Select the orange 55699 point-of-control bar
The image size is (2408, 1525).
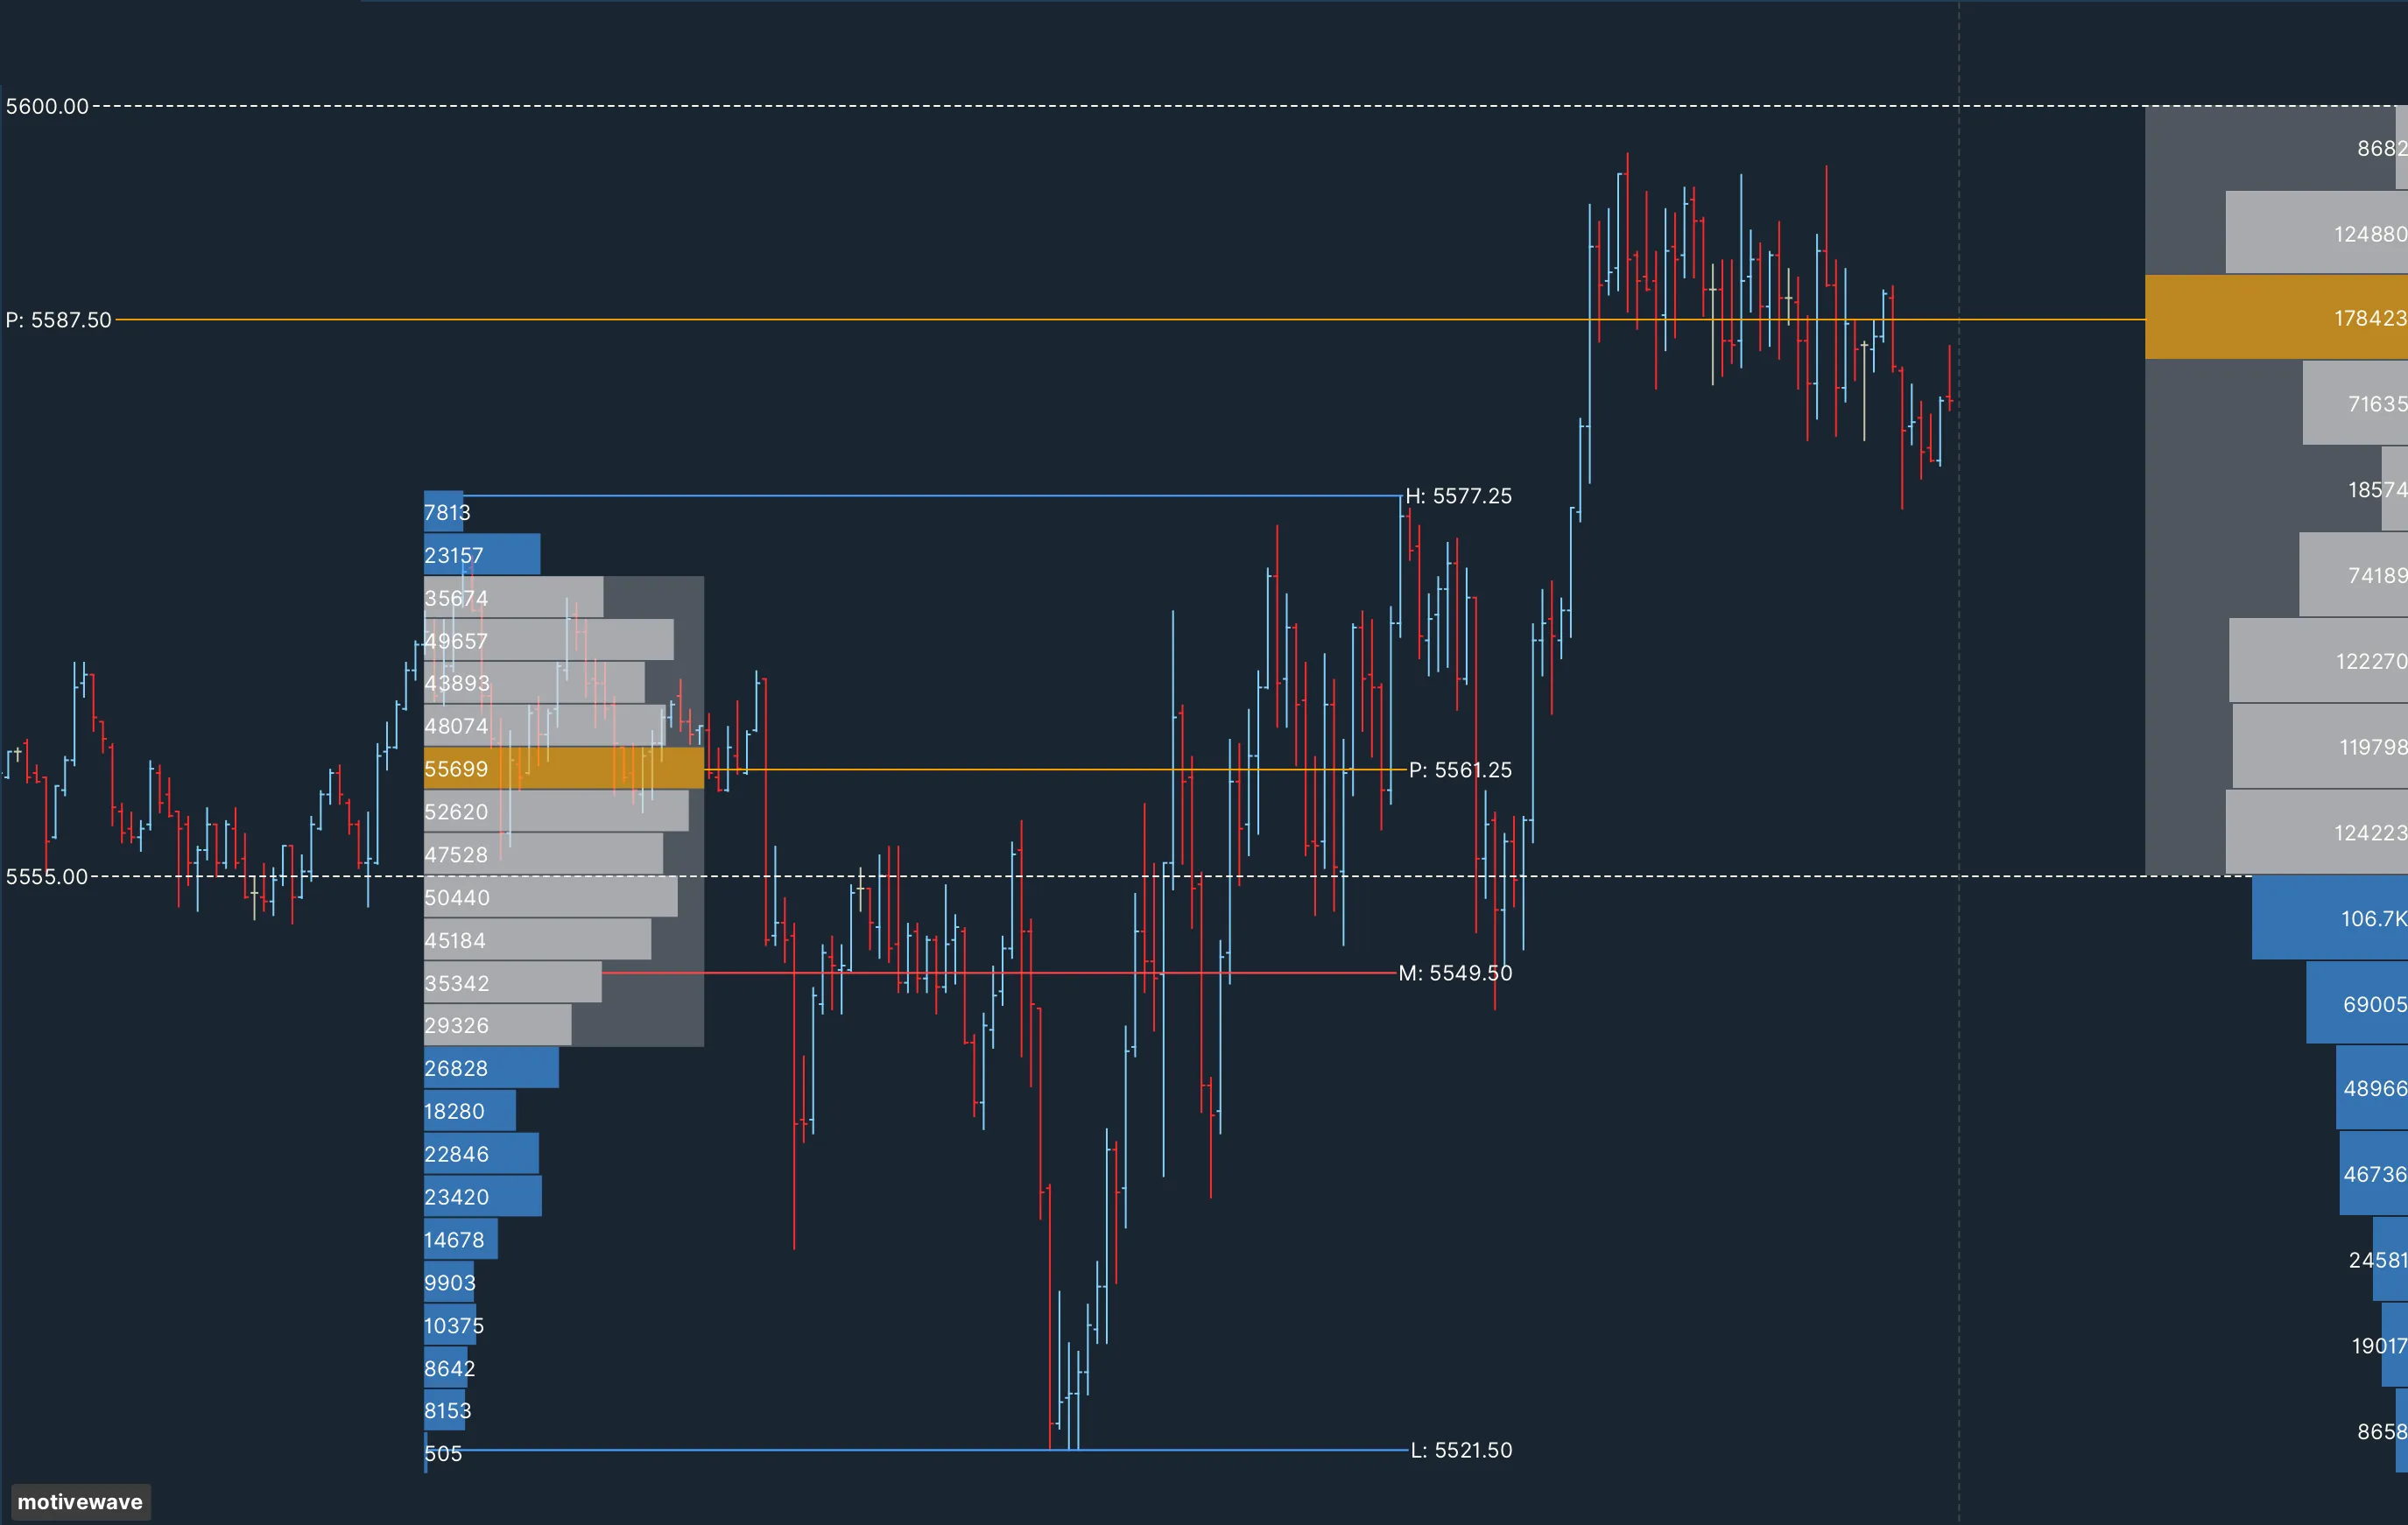pos(563,768)
